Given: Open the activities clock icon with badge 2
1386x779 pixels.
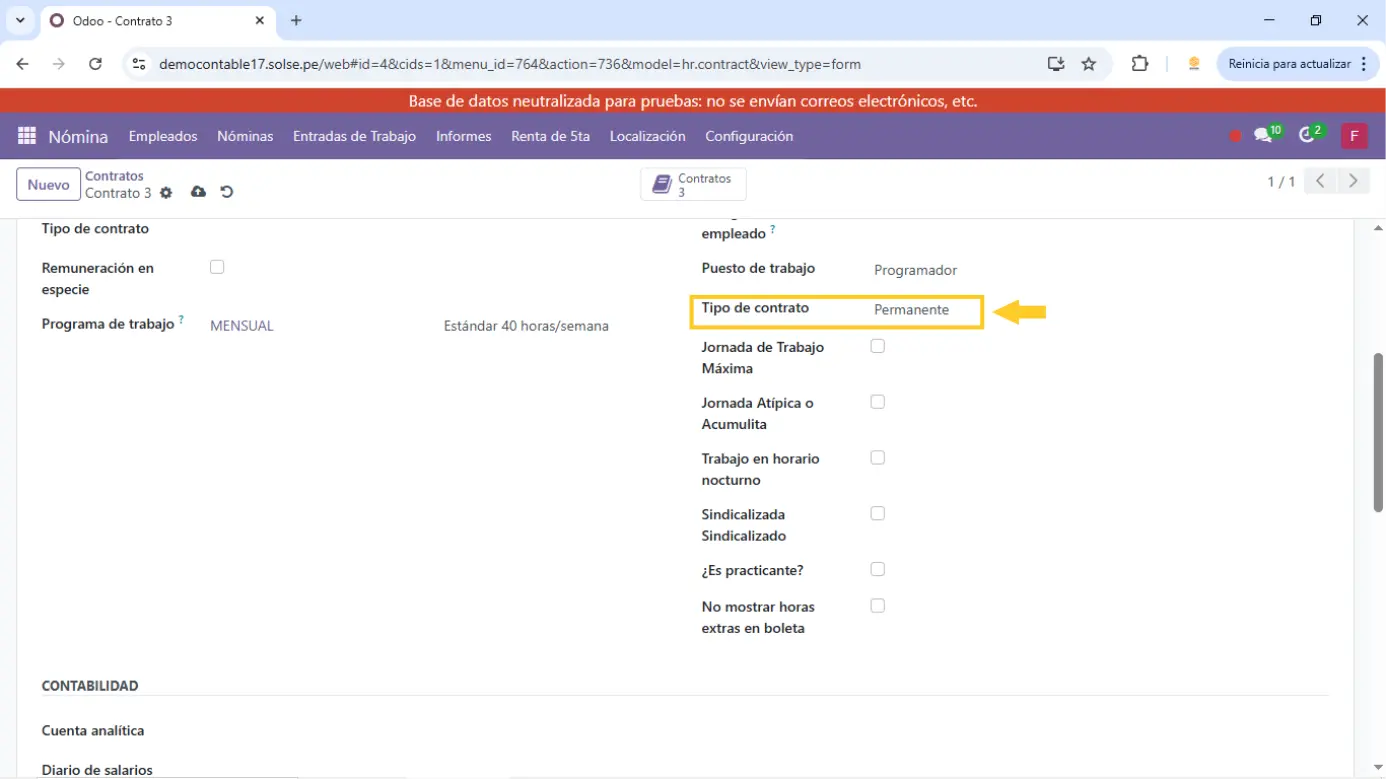Looking at the screenshot, I should [1307, 136].
